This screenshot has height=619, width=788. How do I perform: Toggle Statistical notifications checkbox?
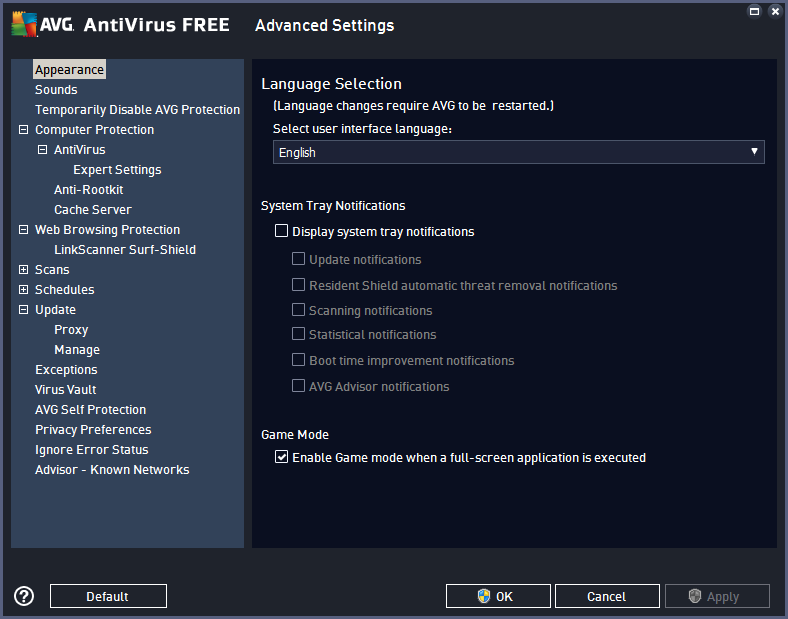point(299,334)
